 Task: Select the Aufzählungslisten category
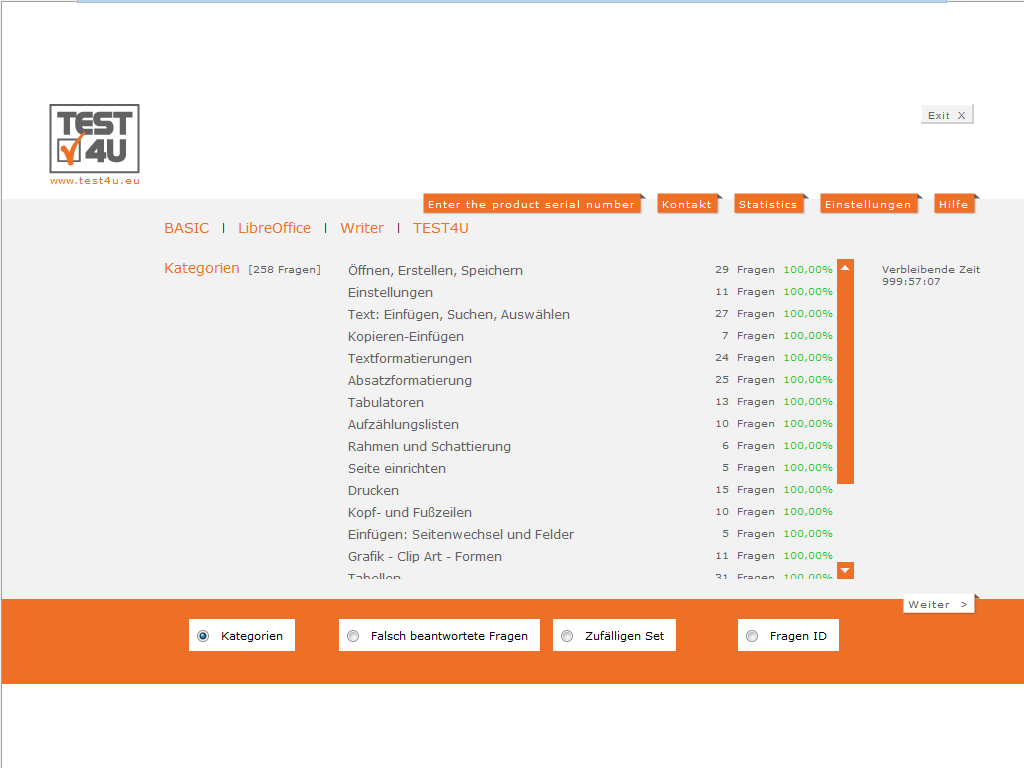click(403, 424)
